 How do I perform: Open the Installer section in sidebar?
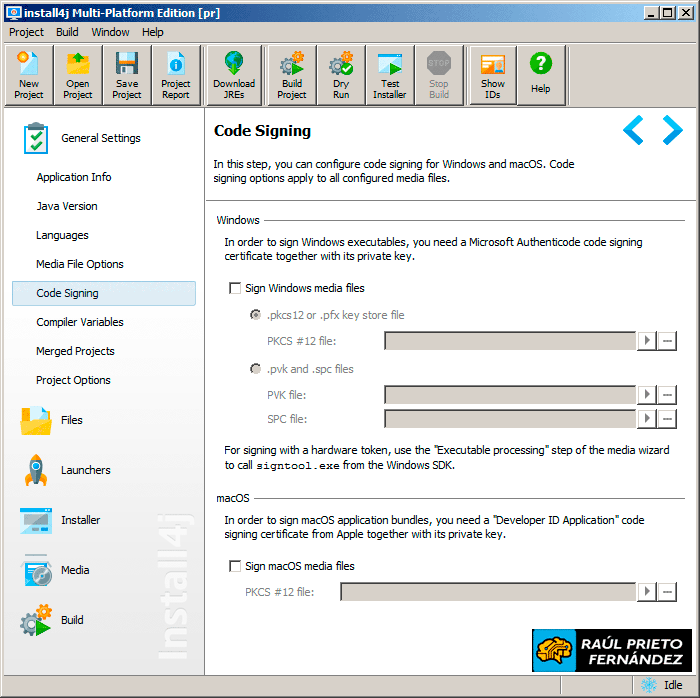pos(61,520)
